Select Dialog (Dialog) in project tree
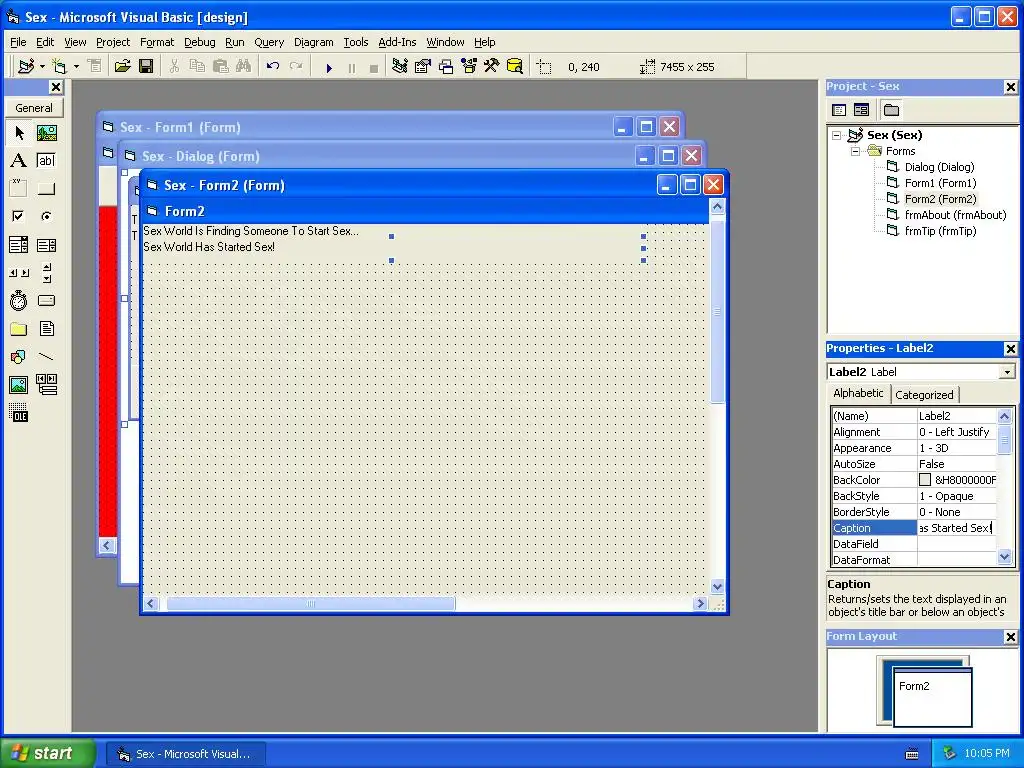Viewport: 1024px width, 768px height. pyautogui.click(x=939, y=167)
